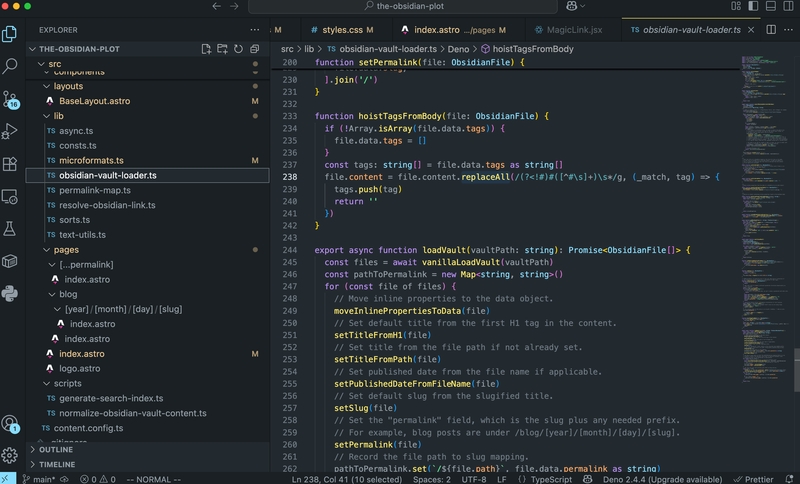Collapse all folders in explorer
Image resolution: width=800 pixels, height=484 pixels.
click(254, 48)
